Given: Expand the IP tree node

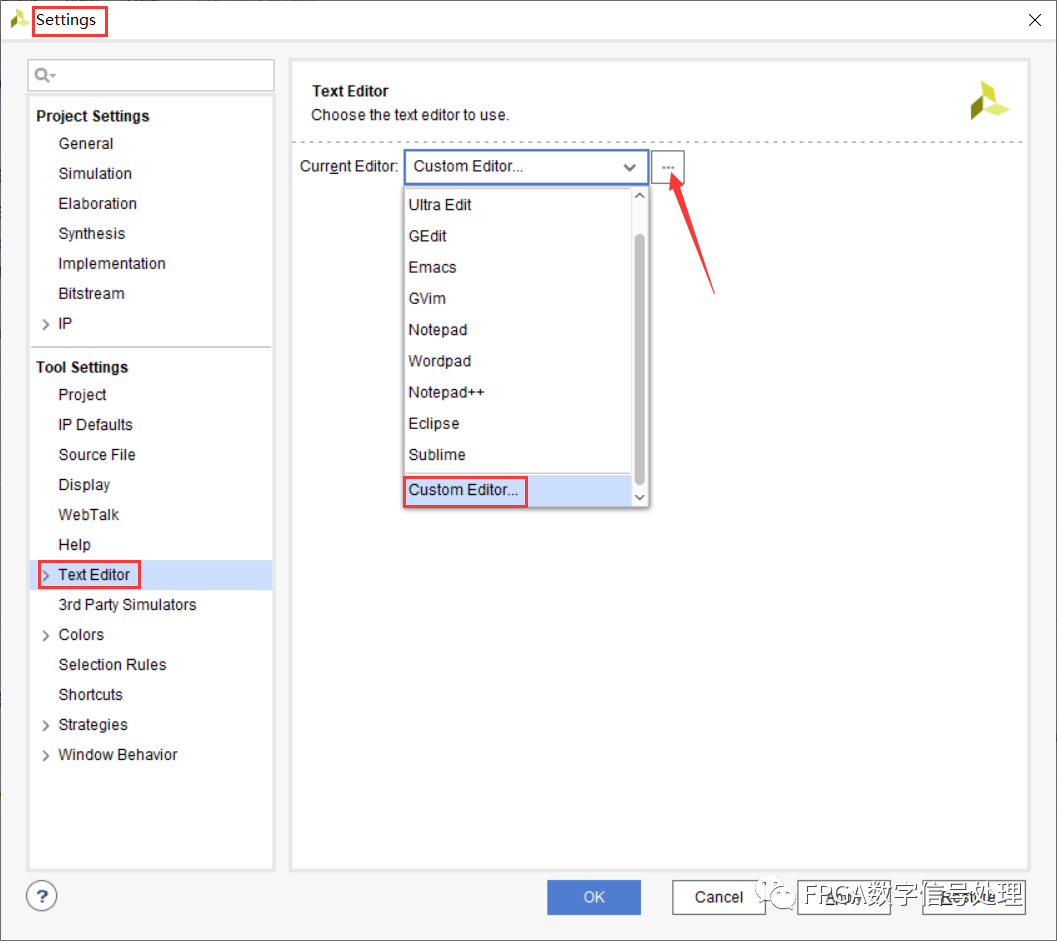Looking at the screenshot, I should coord(46,324).
